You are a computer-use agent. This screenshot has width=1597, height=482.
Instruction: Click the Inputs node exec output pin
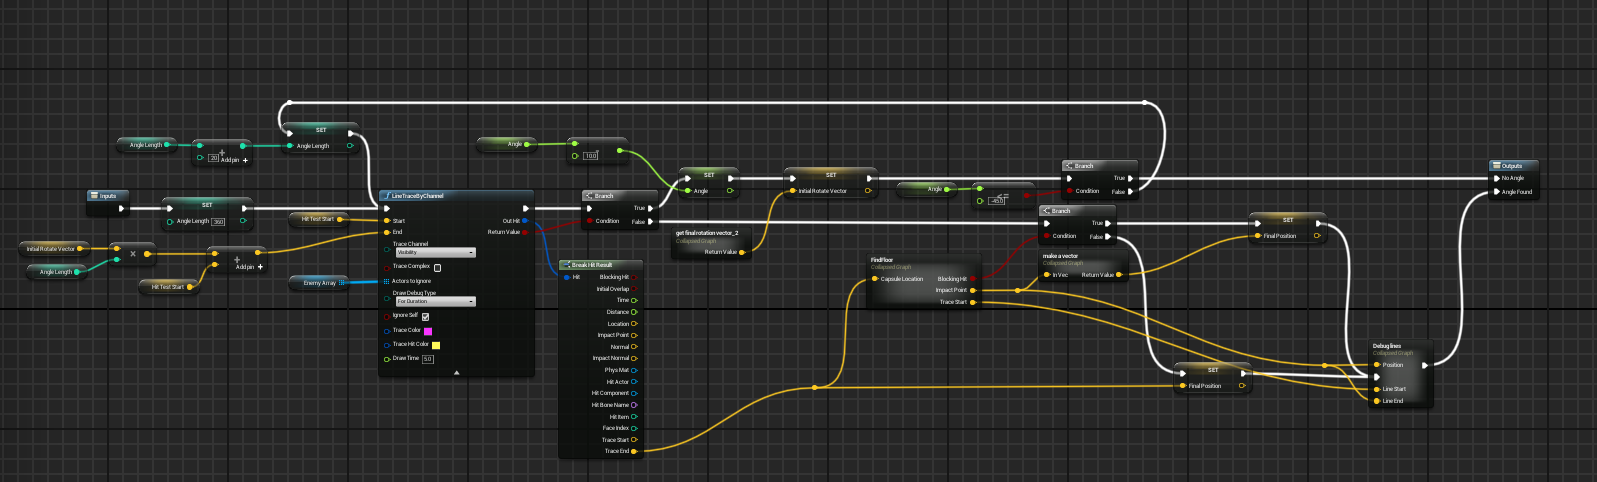coord(122,208)
